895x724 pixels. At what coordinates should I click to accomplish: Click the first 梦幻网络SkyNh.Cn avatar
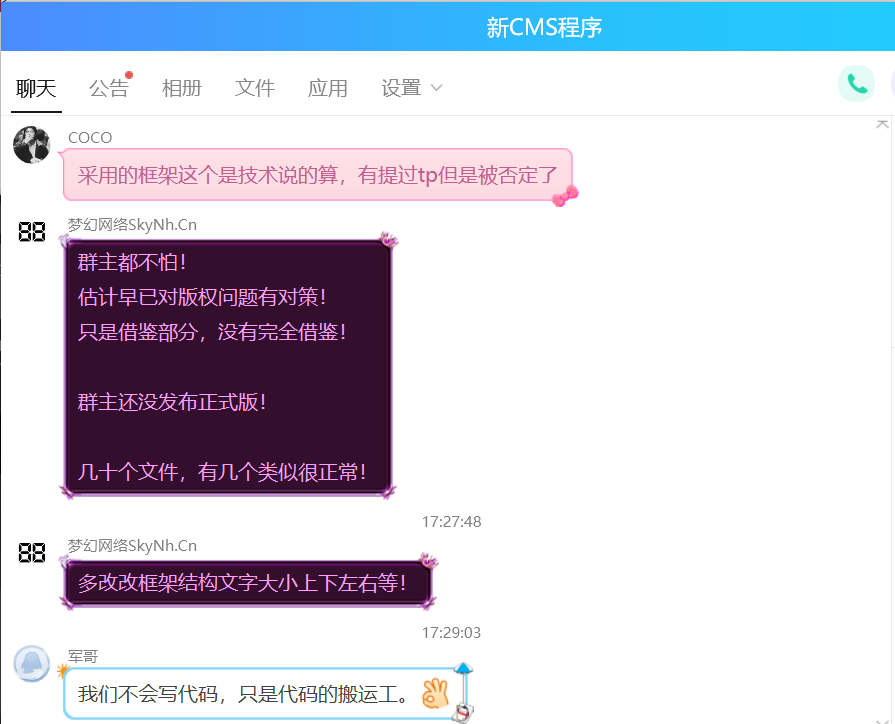click(x=32, y=232)
